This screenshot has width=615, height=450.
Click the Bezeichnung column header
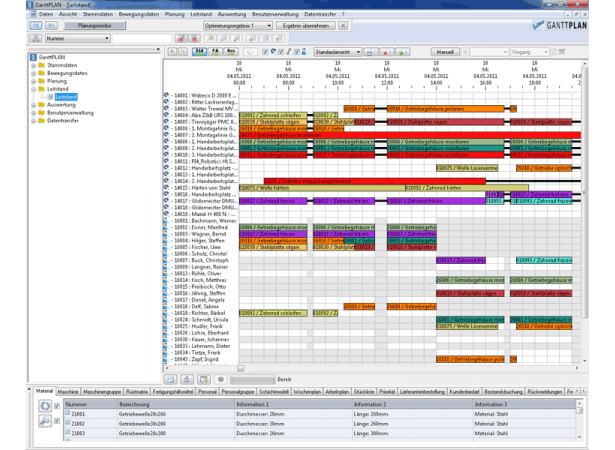tap(176, 404)
